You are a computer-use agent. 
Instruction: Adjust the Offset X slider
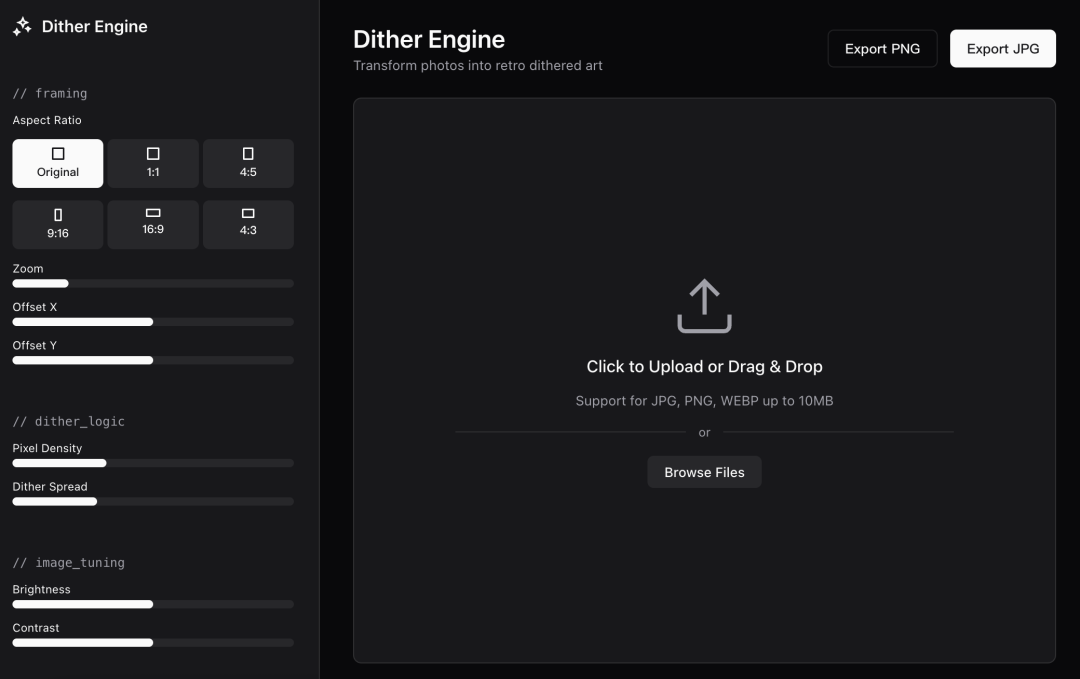[x=153, y=322]
